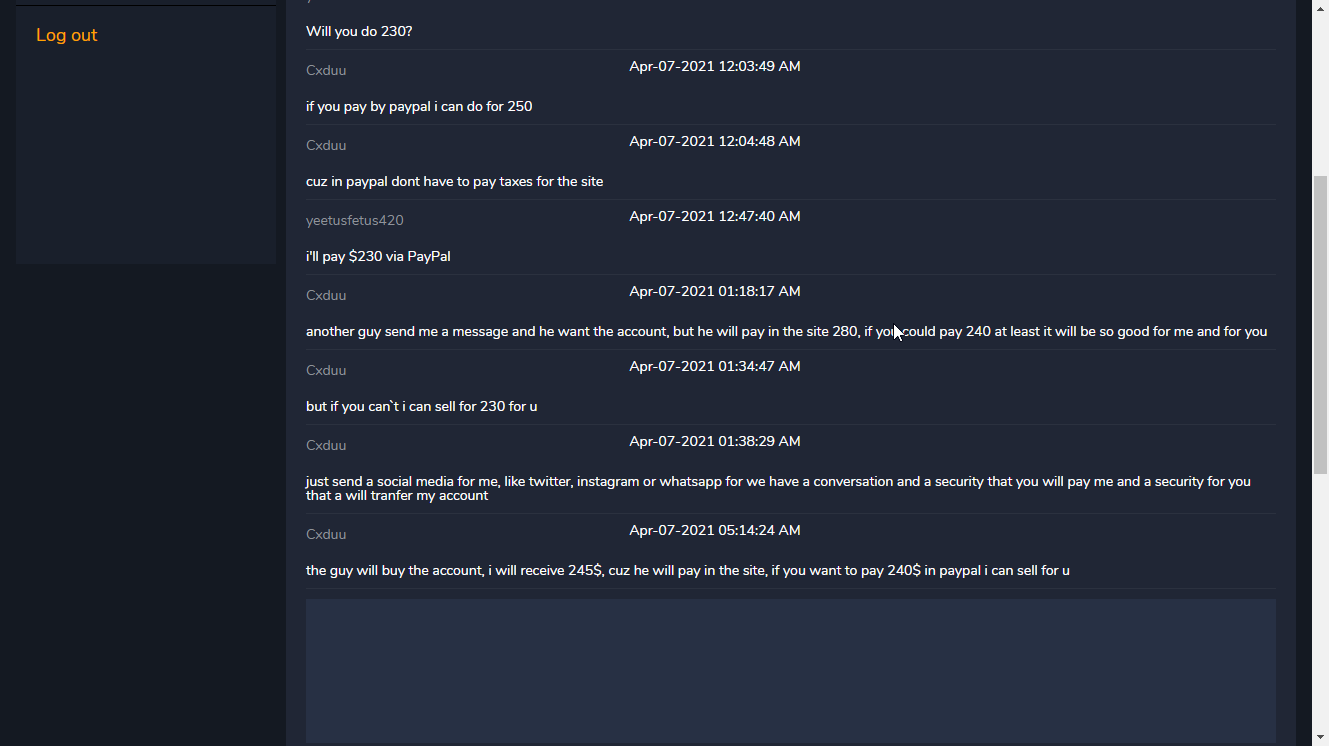Viewport: 1329px width, 746px height.
Task: Click the 12:47:40 AM timestamp
Action: [714, 216]
